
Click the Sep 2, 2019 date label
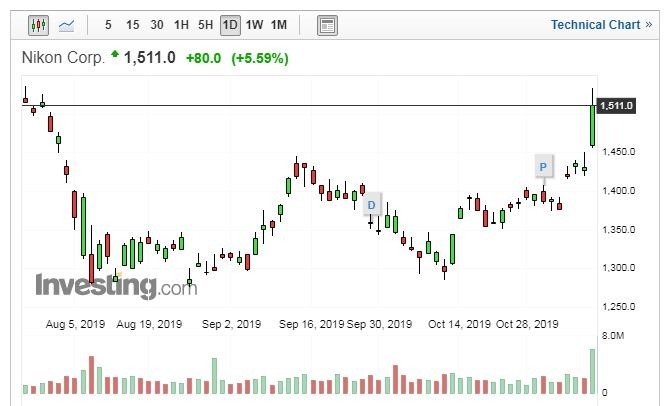tap(231, 324)
